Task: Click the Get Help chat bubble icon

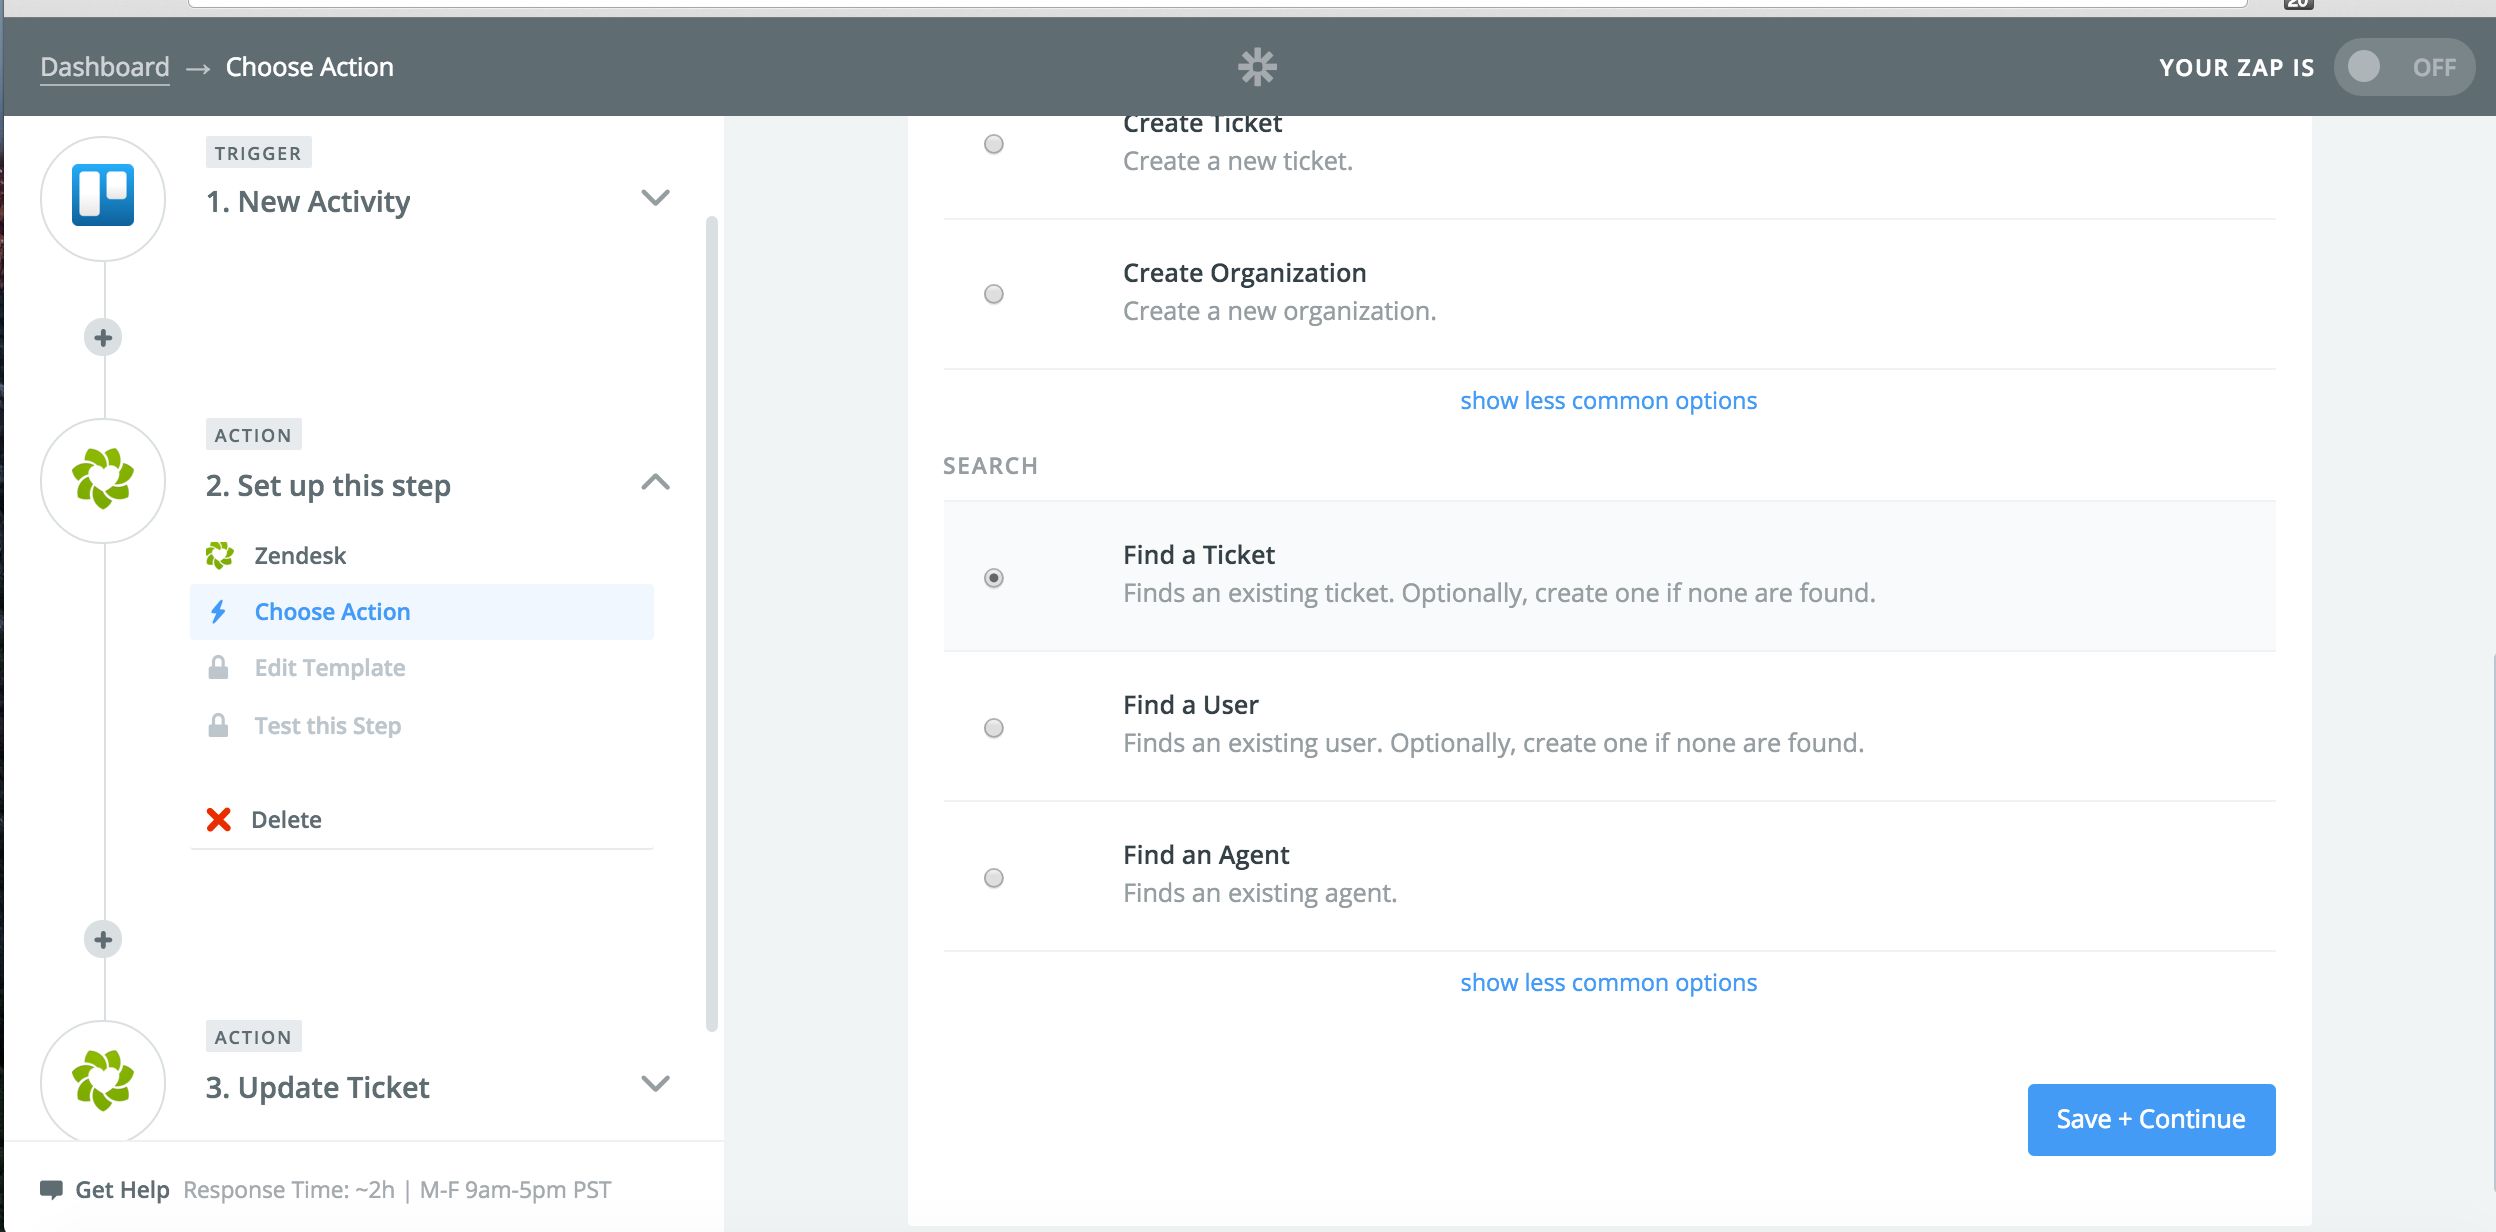Action: pos(51,1190)
